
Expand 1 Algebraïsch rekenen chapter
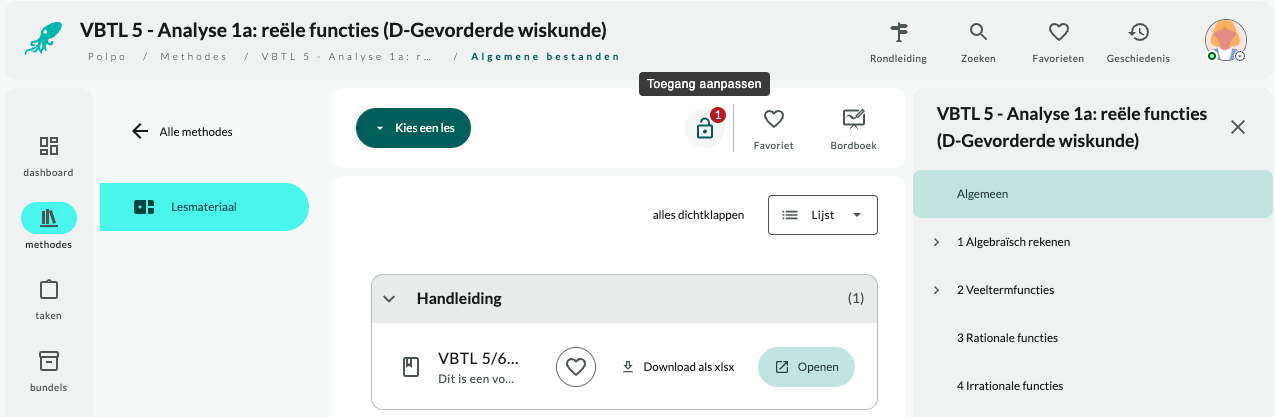tap(937, 242)
